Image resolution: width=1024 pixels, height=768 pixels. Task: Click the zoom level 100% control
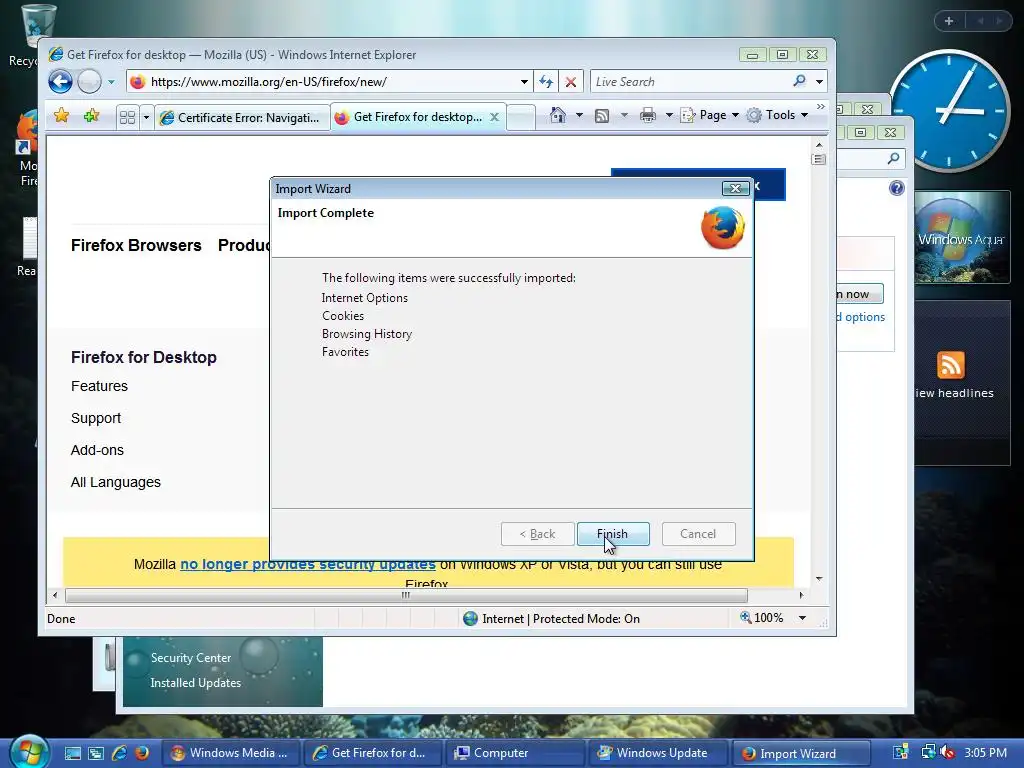click(761, 618)
